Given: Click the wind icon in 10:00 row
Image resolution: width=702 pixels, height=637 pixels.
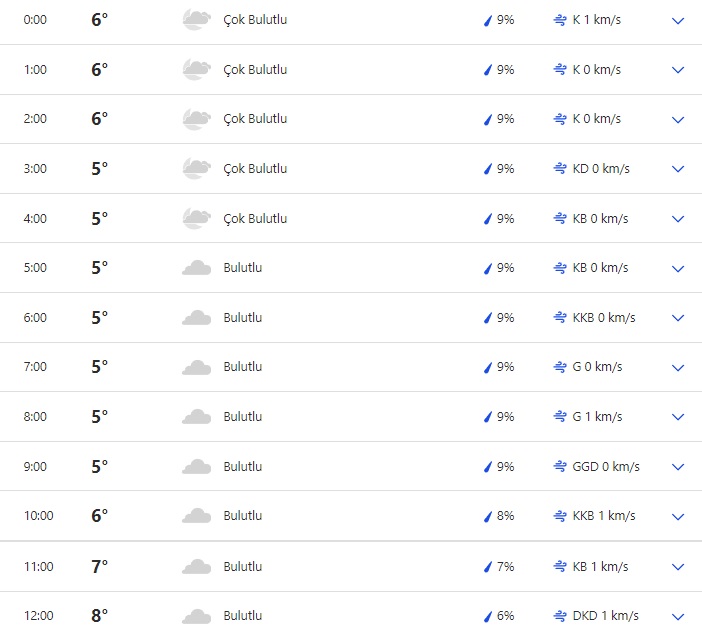Looking at the screenshot, I should 560,516.
